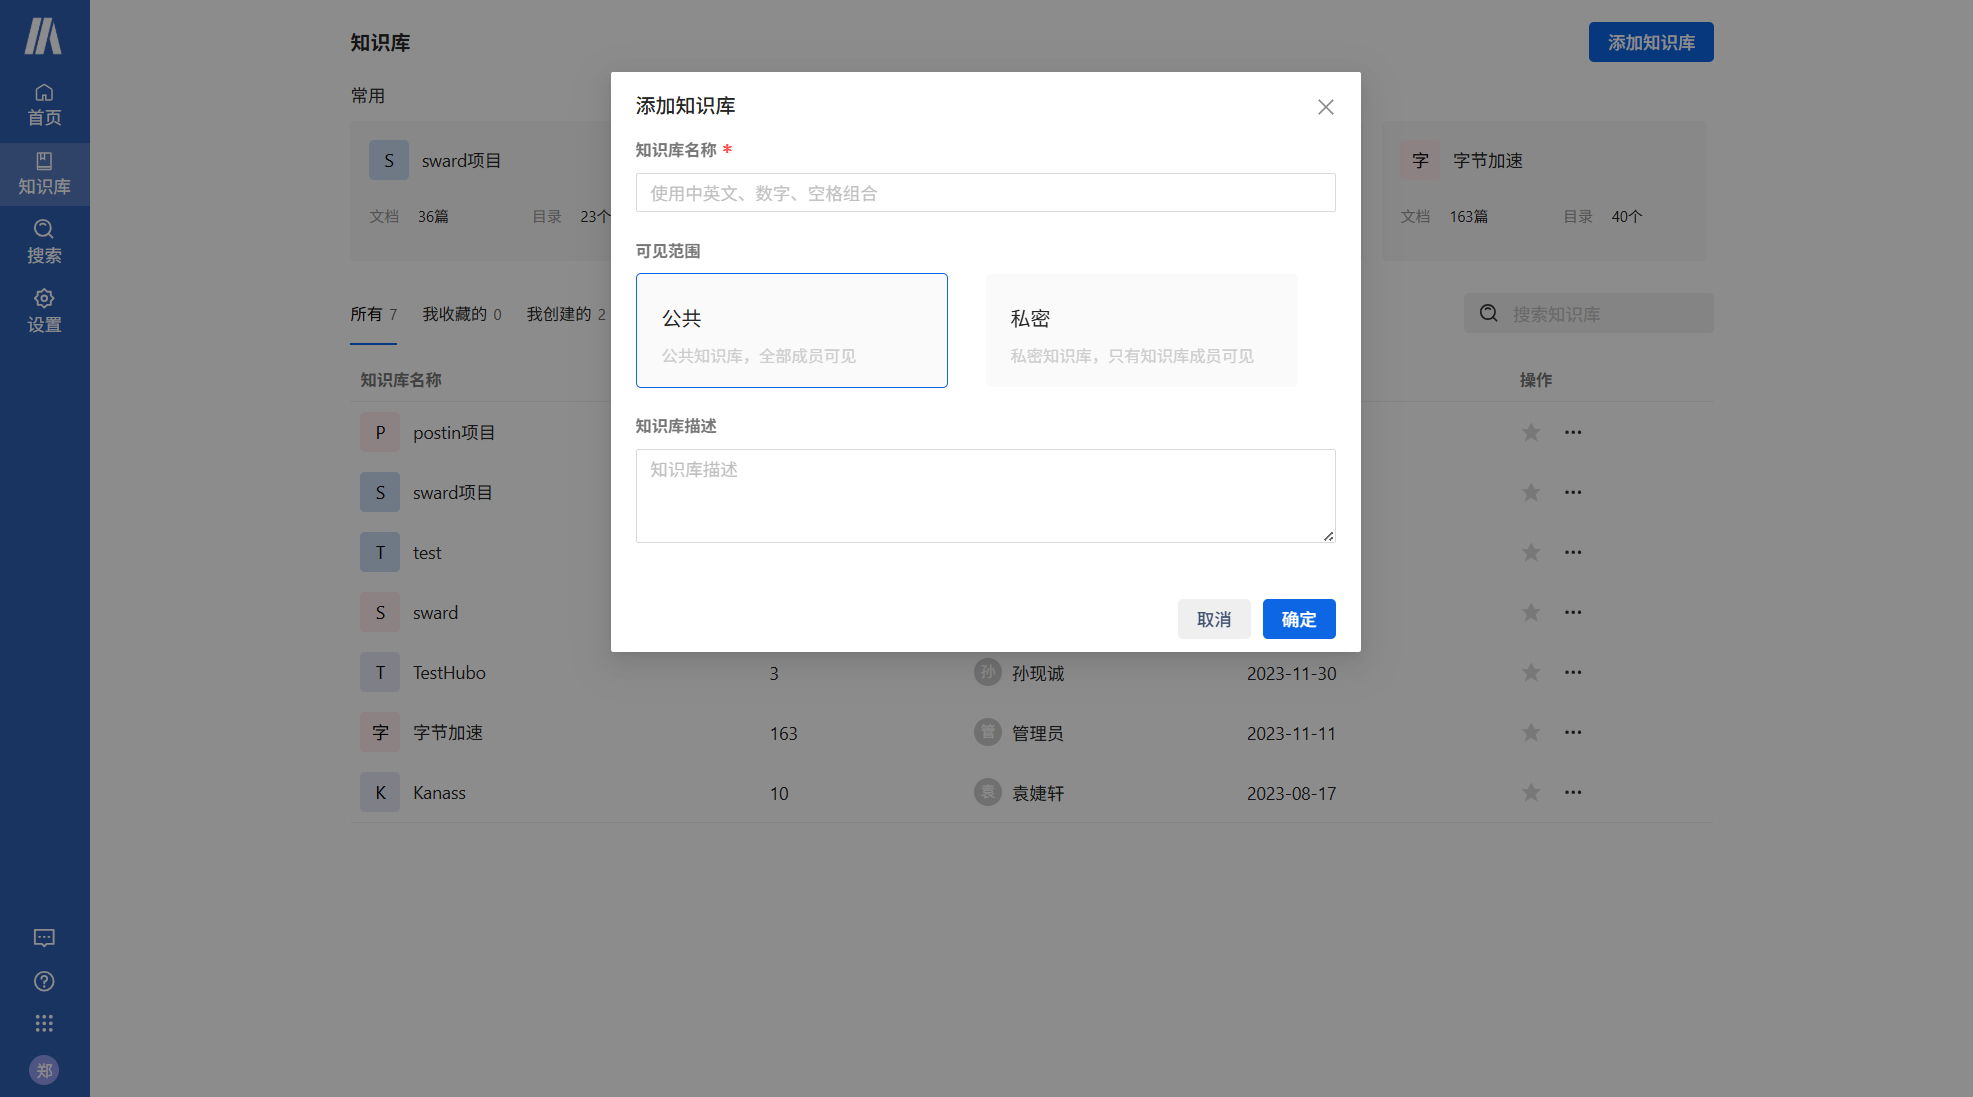Screen dimensions: 1973x1097
Task: Star the TestHubo knowledge base
Action: (1530, 672)
